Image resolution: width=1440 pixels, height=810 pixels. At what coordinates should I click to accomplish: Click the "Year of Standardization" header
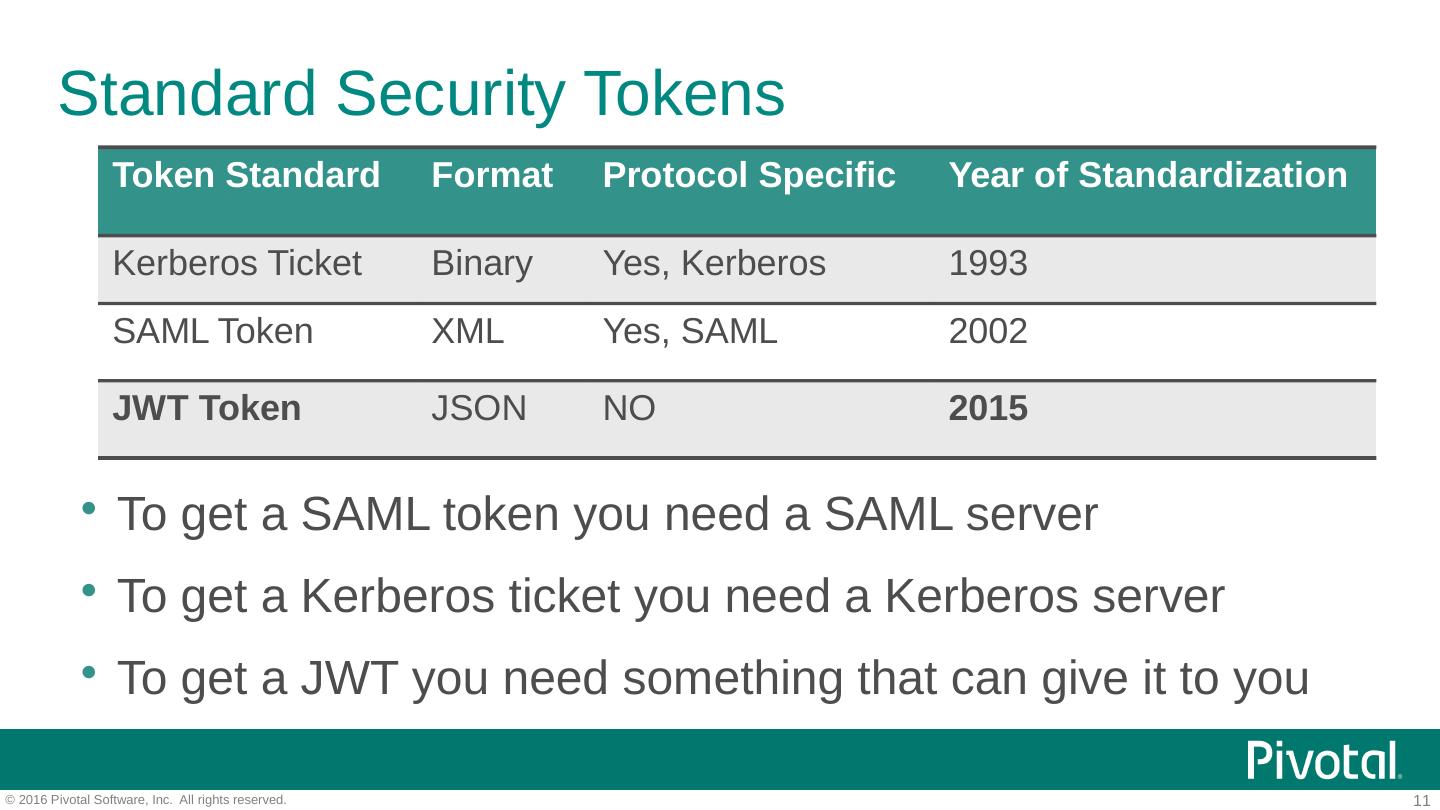[1147, 176]
